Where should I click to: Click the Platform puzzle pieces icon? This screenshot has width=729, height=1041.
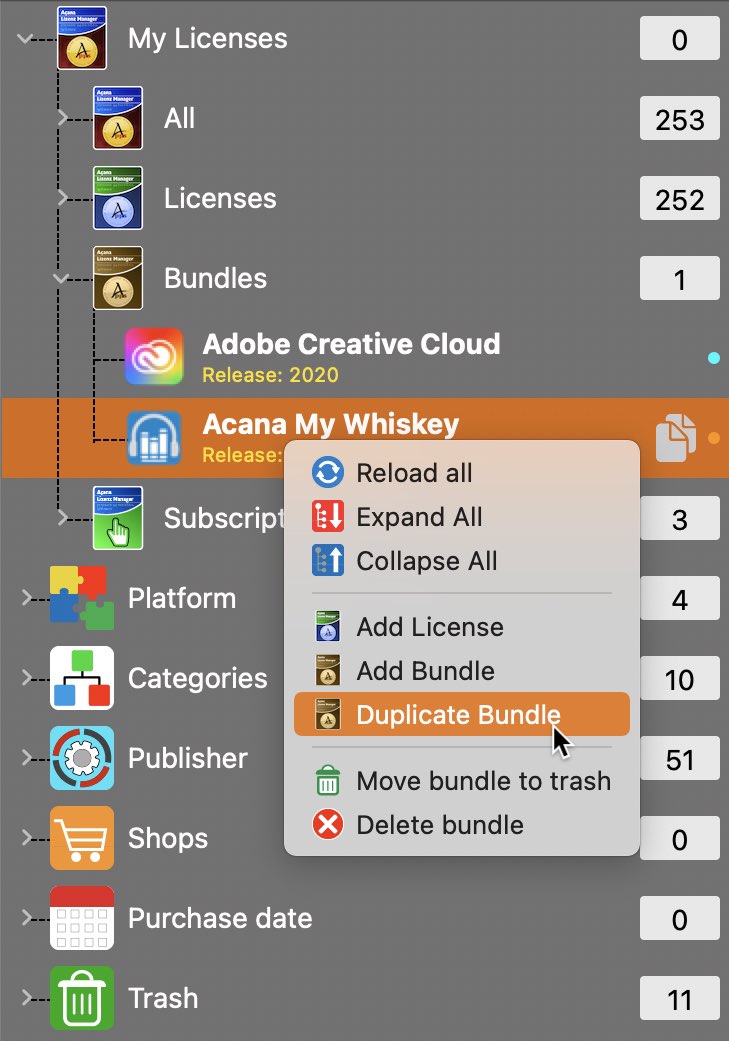tap(82, 598)
